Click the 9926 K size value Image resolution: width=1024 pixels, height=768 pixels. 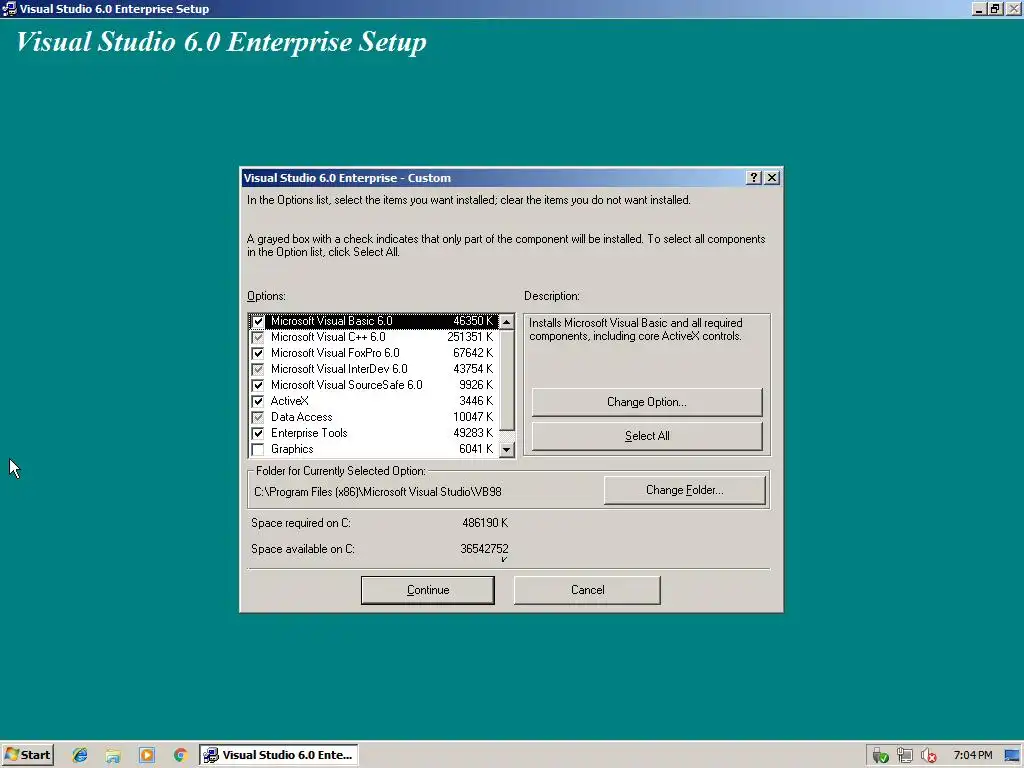point(476,385)
